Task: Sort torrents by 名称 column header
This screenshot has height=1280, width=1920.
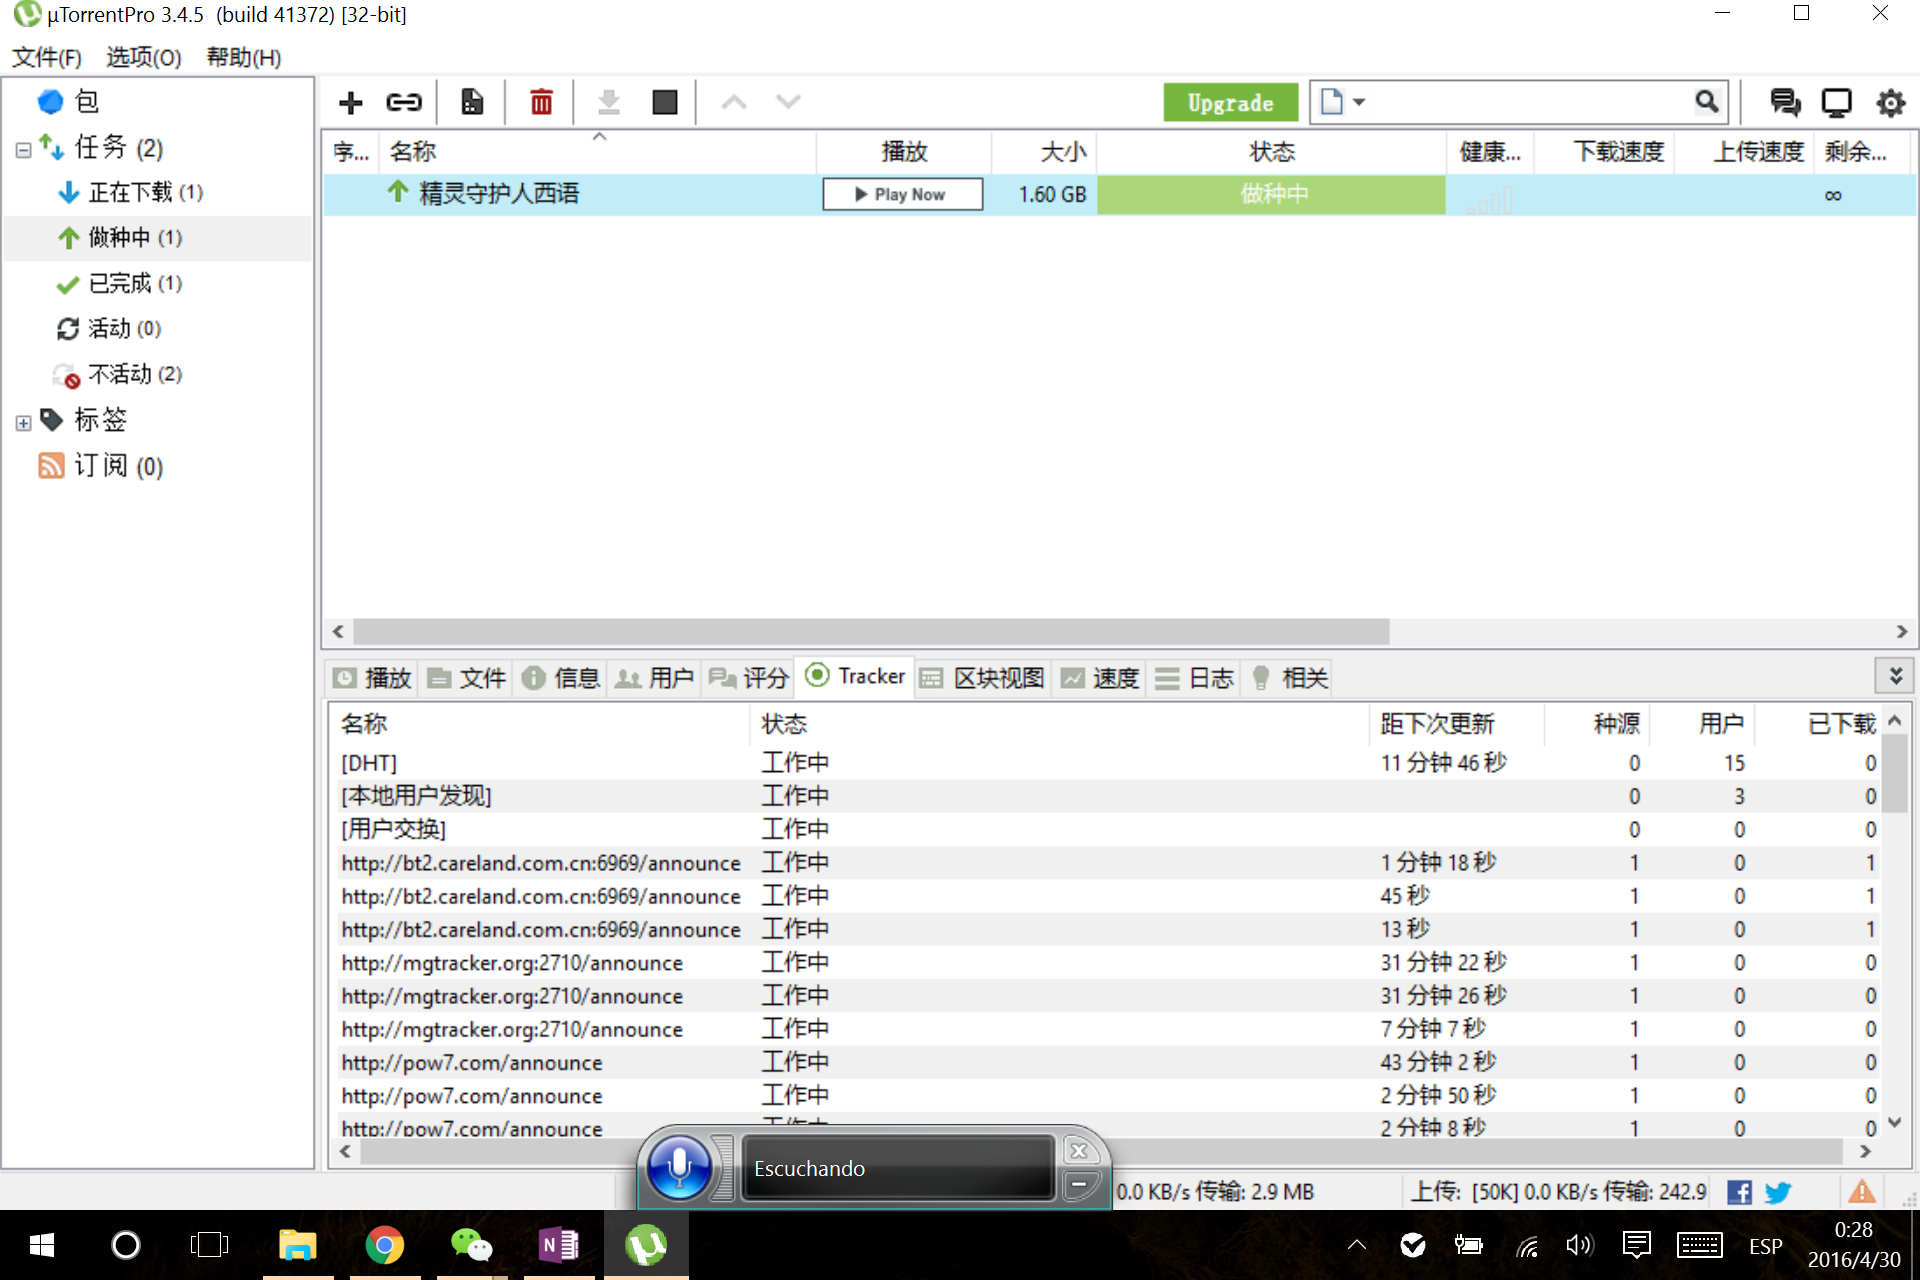Action: tap(598, 152)
